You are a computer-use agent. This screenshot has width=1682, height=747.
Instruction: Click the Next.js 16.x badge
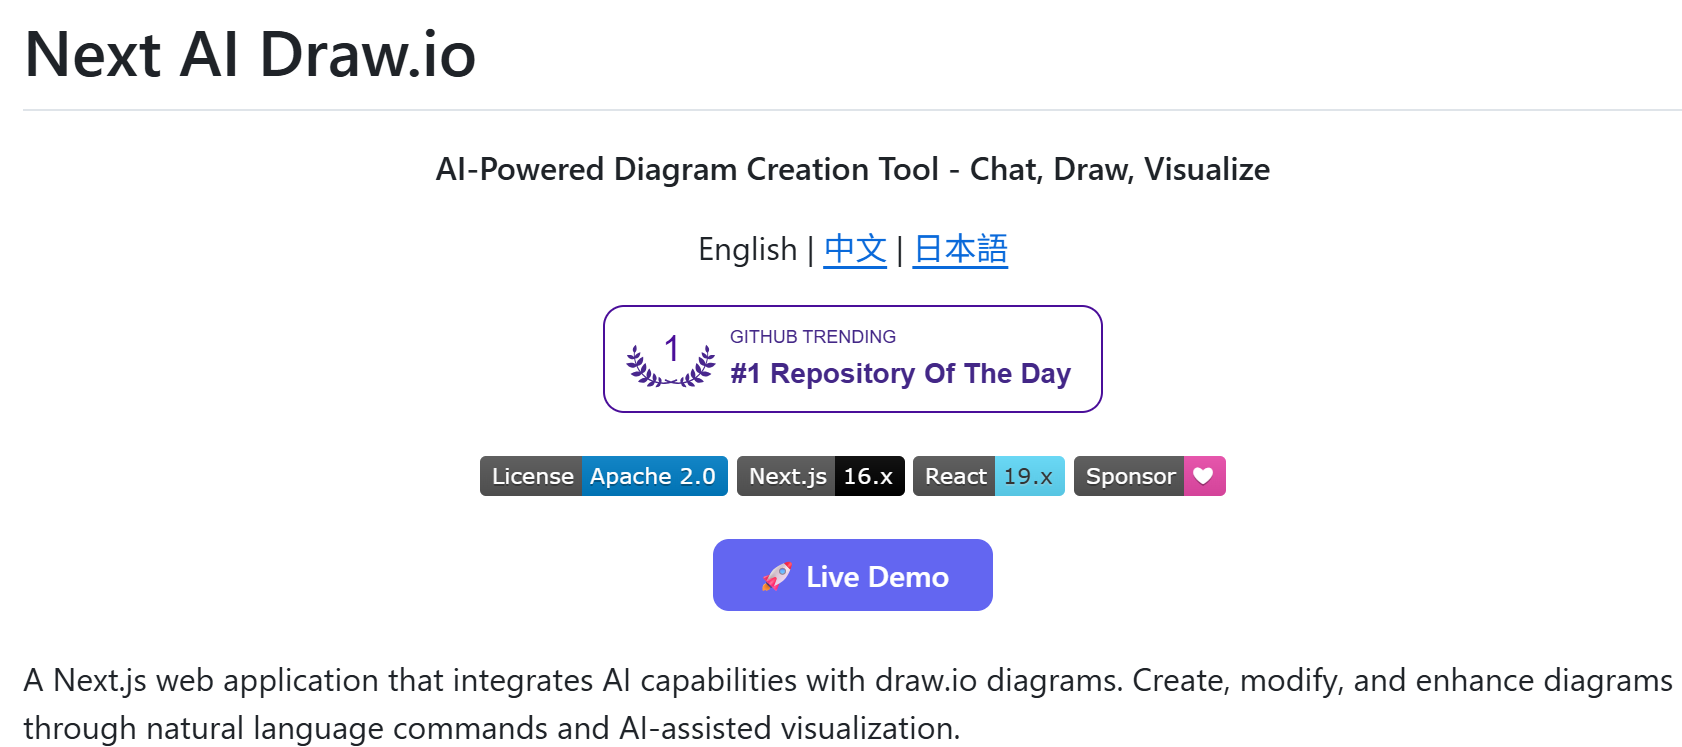click(820, 476)
